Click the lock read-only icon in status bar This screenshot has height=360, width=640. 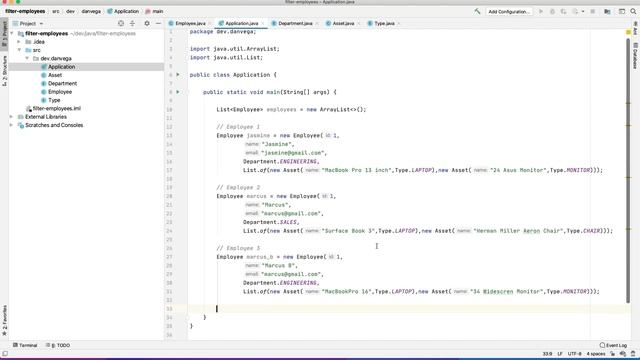[613, 354]
